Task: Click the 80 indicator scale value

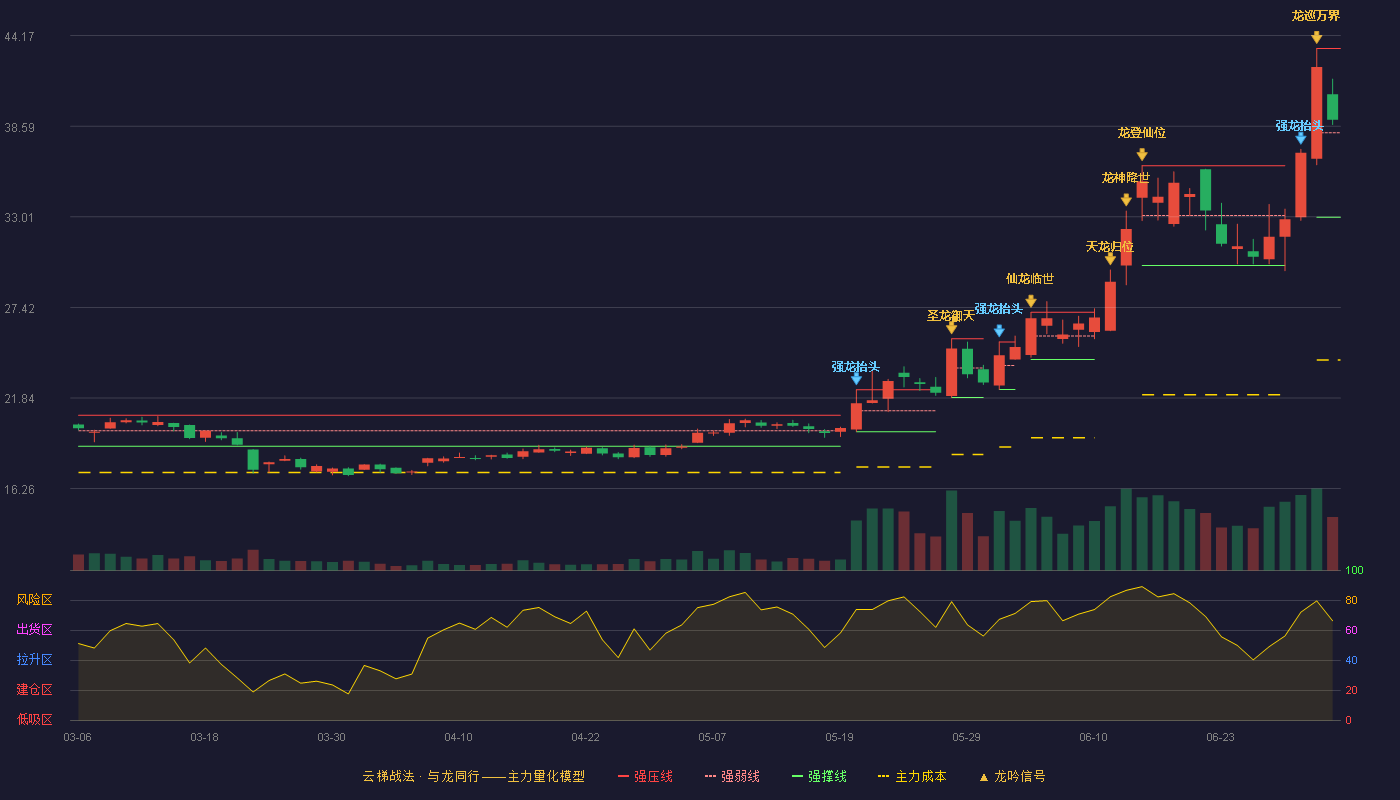Action: tap(1351, 600)
